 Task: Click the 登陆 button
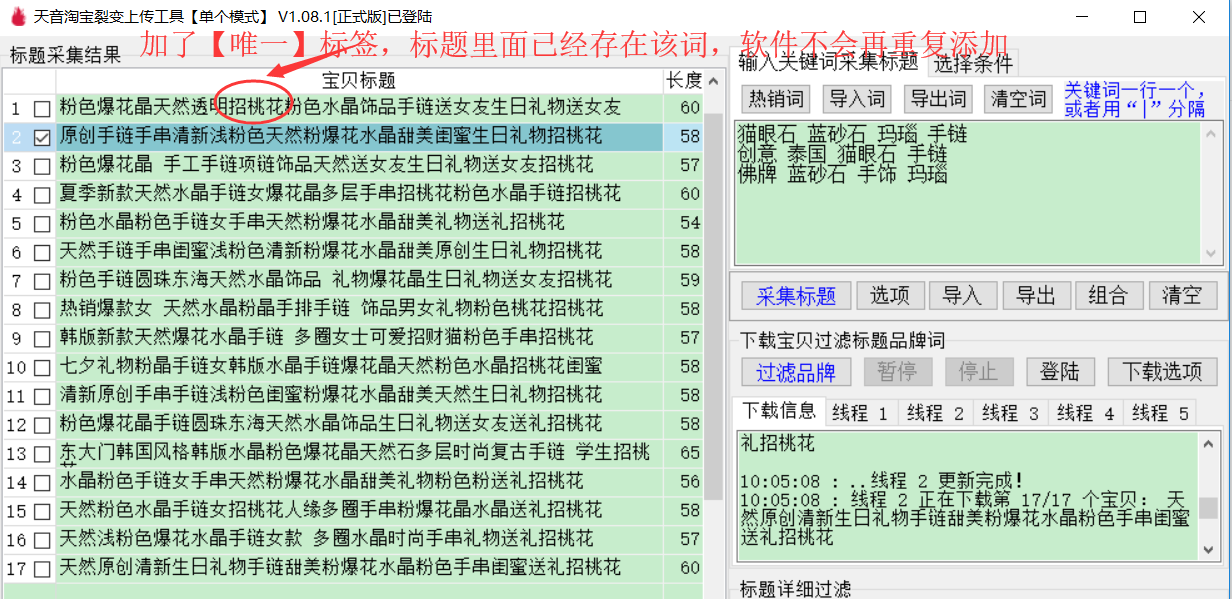click(1060, 372)
